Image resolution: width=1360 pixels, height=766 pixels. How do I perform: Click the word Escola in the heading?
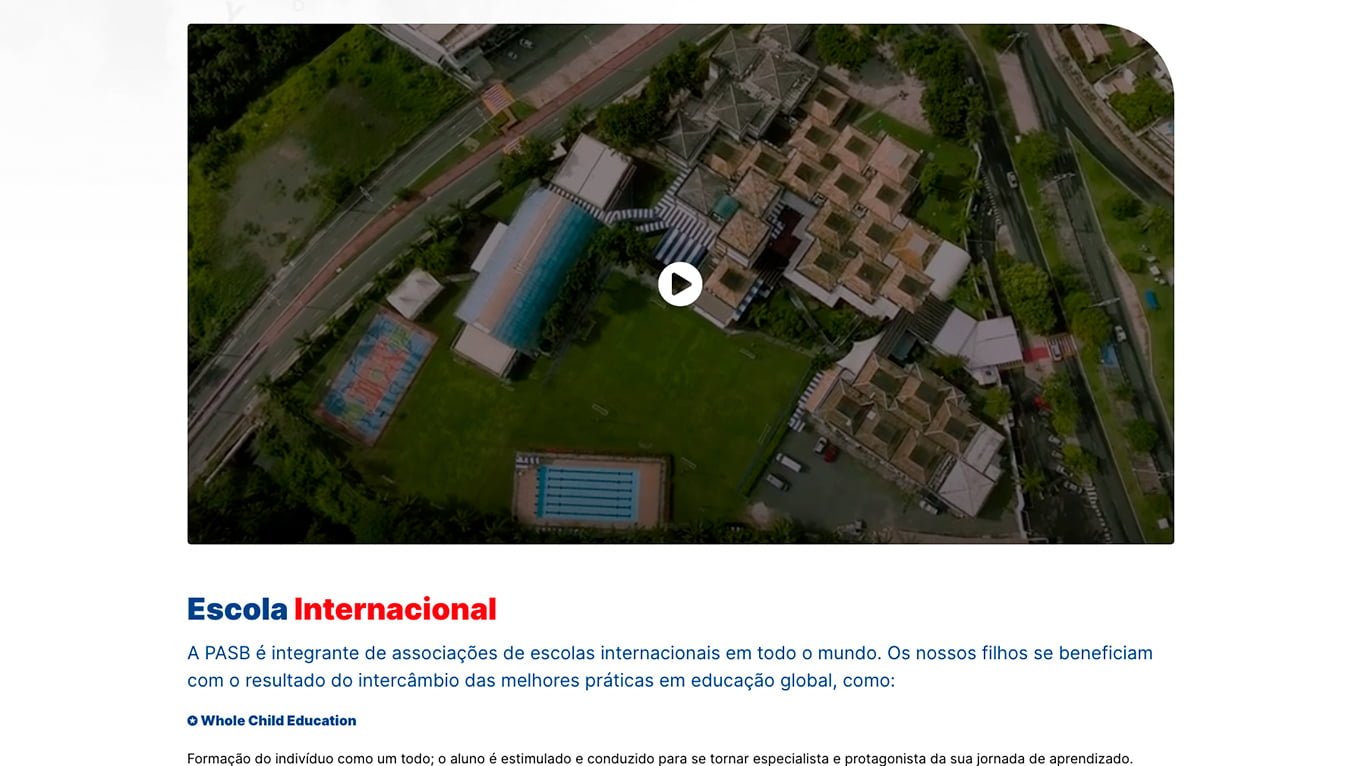[x=237, y=609]
